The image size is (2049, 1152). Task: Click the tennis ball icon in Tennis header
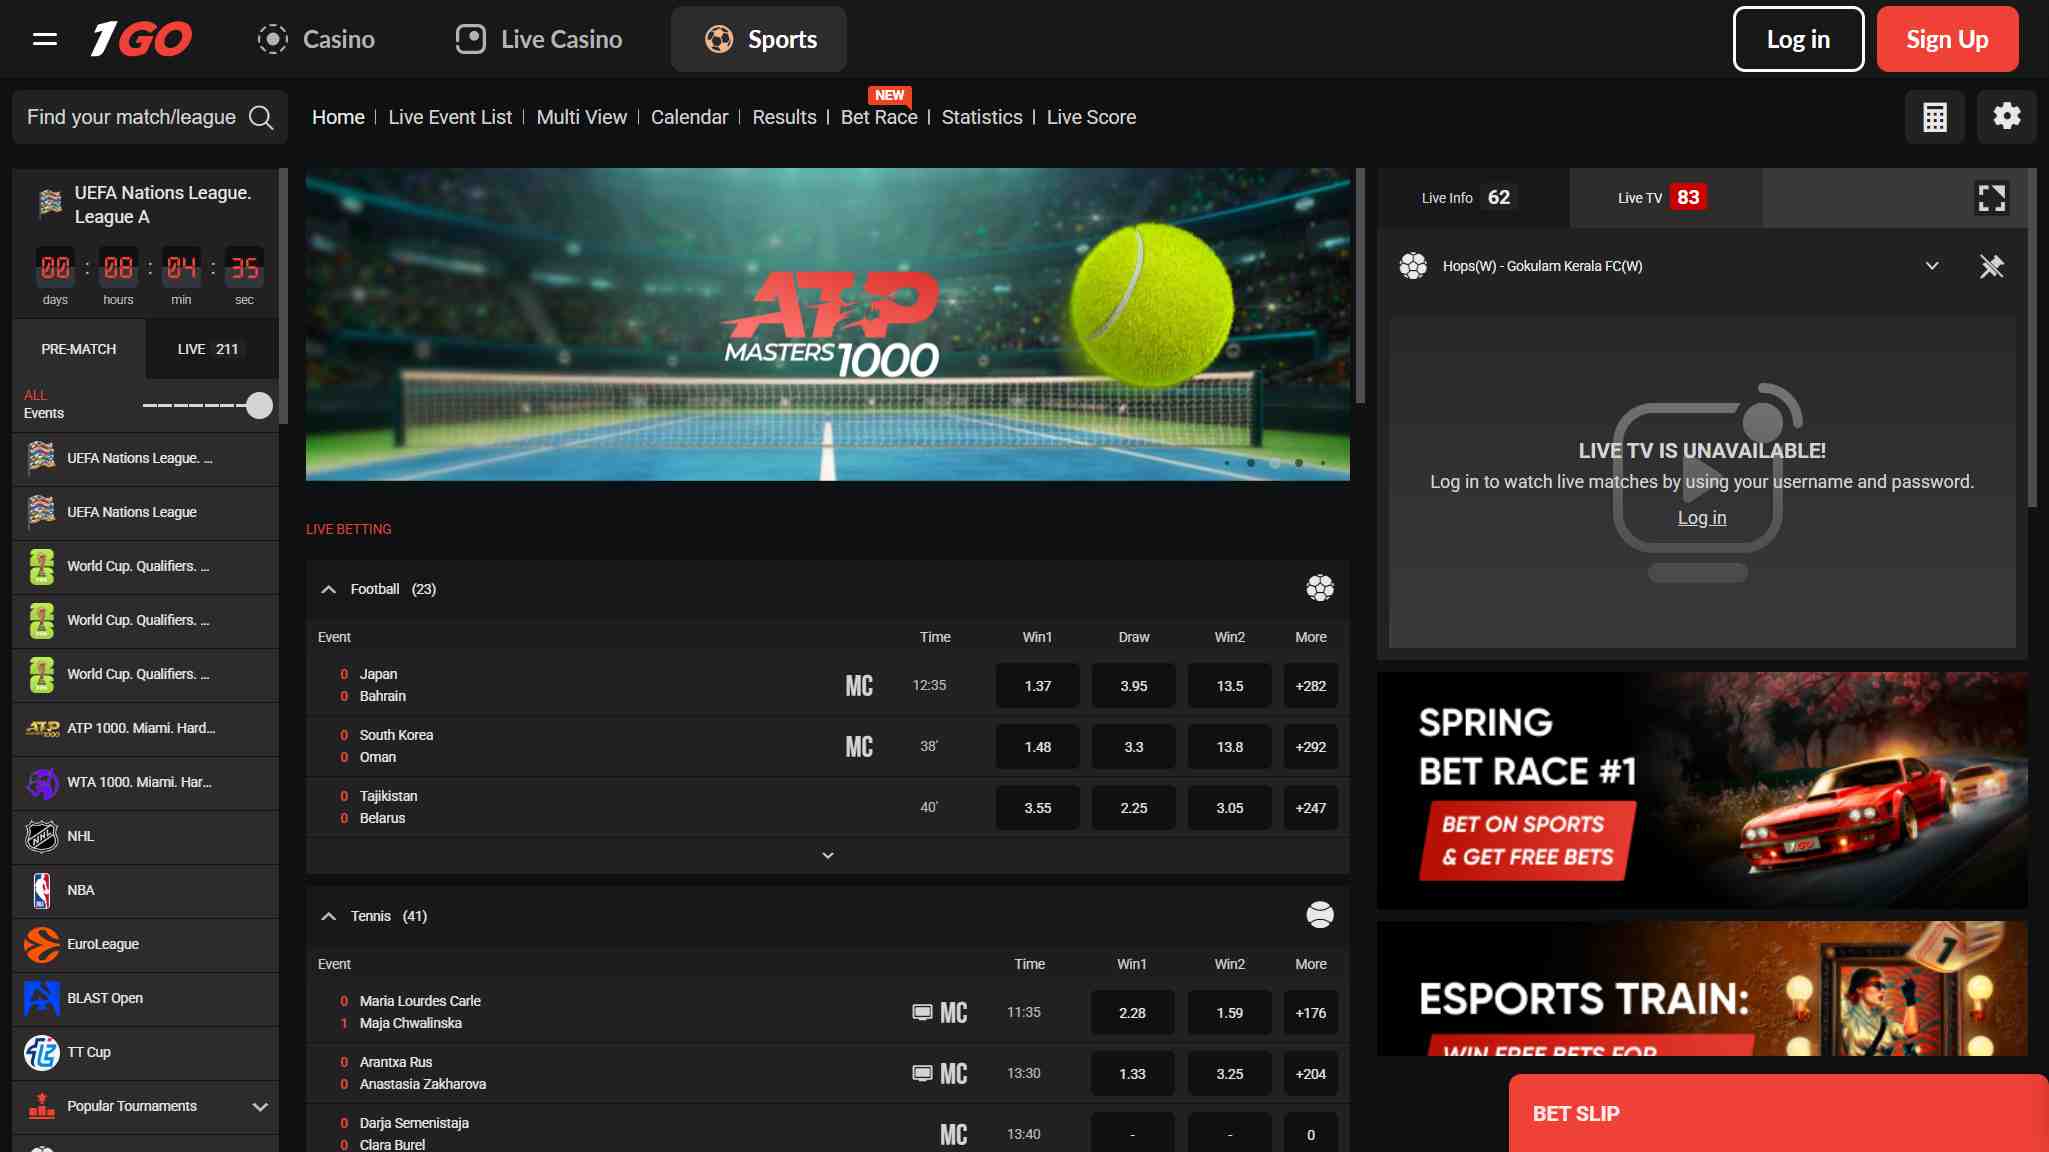[1320, 915]
